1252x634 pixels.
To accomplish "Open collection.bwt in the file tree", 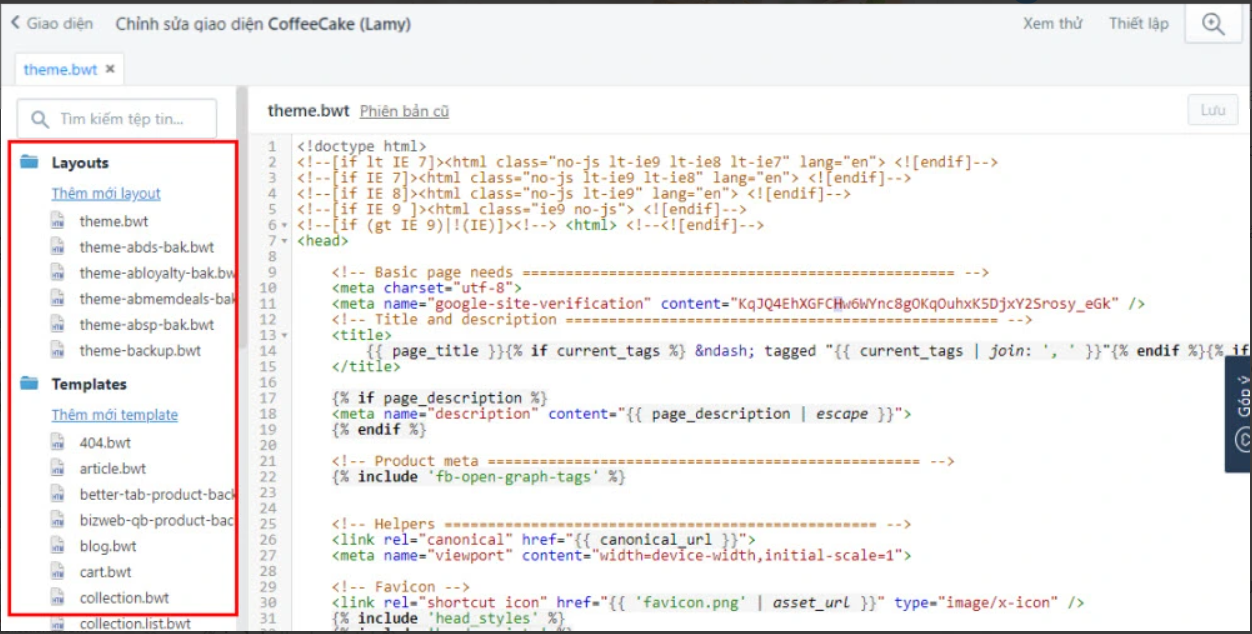I will pyautogui.click(x=124, y=598).
